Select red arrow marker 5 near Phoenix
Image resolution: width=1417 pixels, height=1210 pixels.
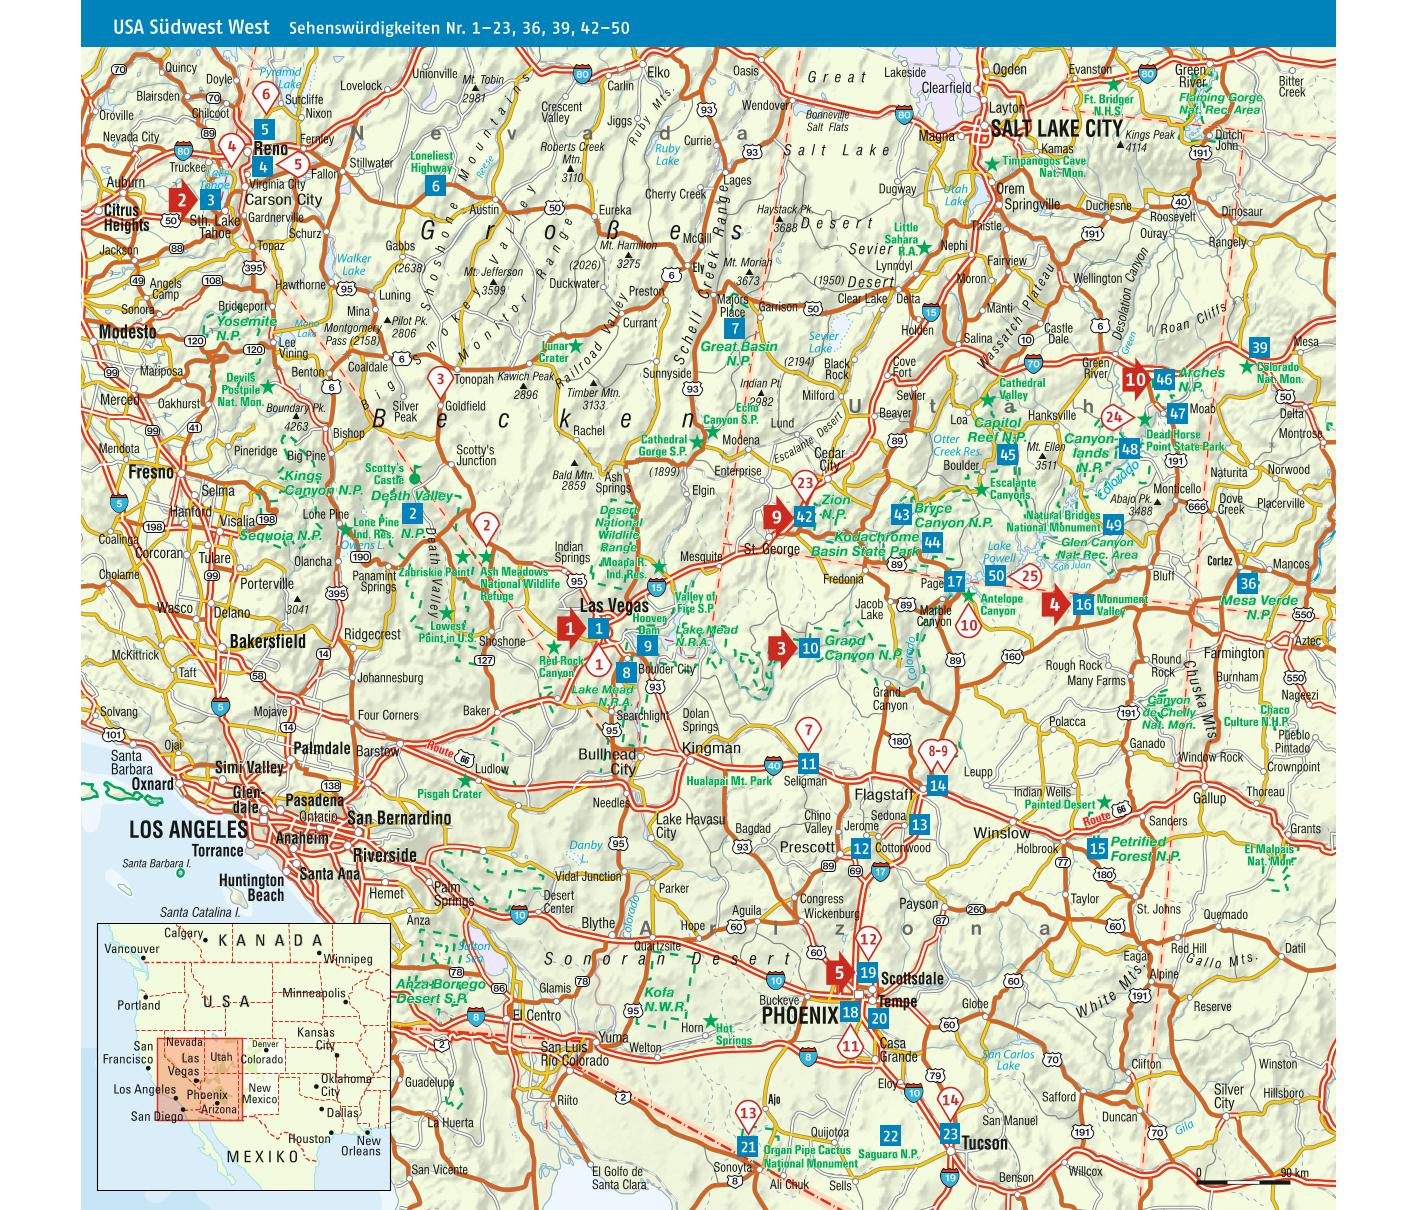840,972
